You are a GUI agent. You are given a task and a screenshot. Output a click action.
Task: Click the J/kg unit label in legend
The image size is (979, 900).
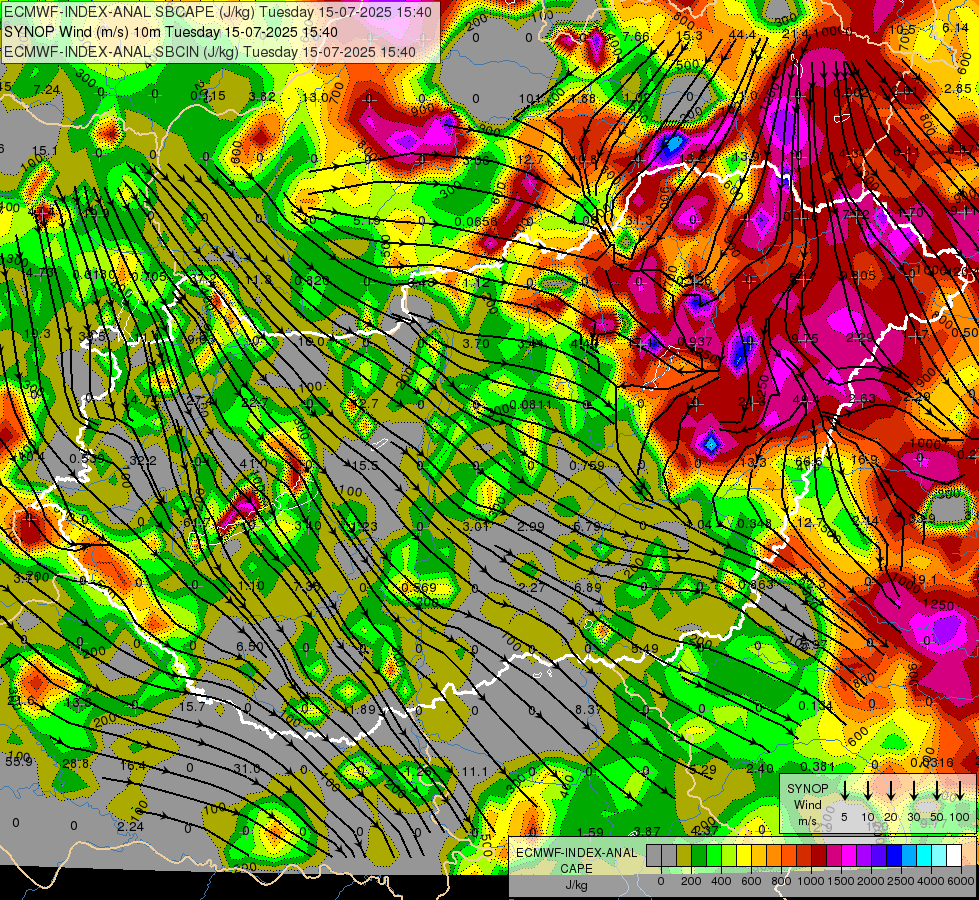click(576, 884)
